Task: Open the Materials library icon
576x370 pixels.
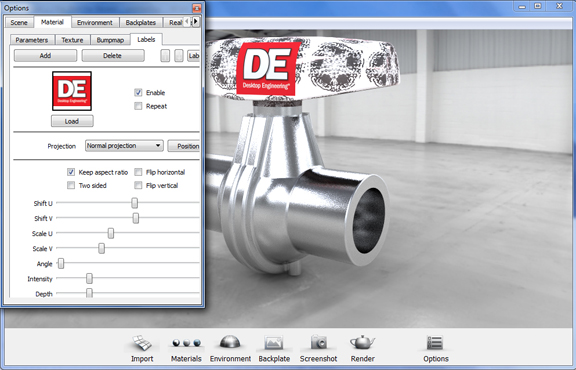Action: click(186, 348)
